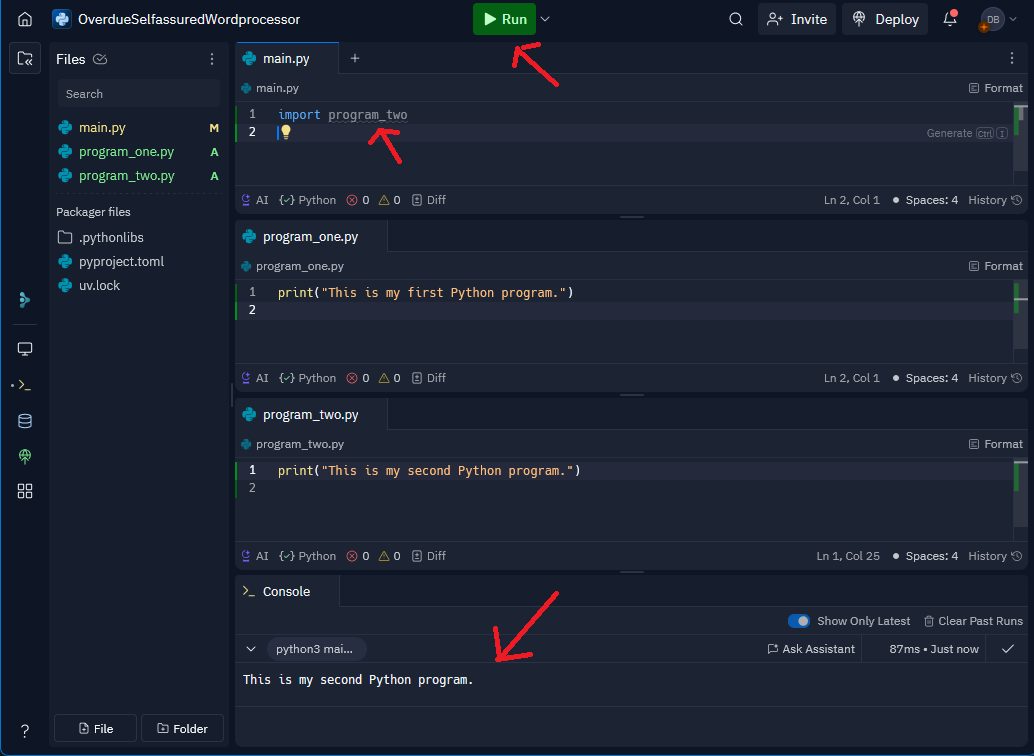Screen dimensions: 1034x756
Task: Open main.py in the file tree
Action: pyautogui.click(x=138, y=127)
